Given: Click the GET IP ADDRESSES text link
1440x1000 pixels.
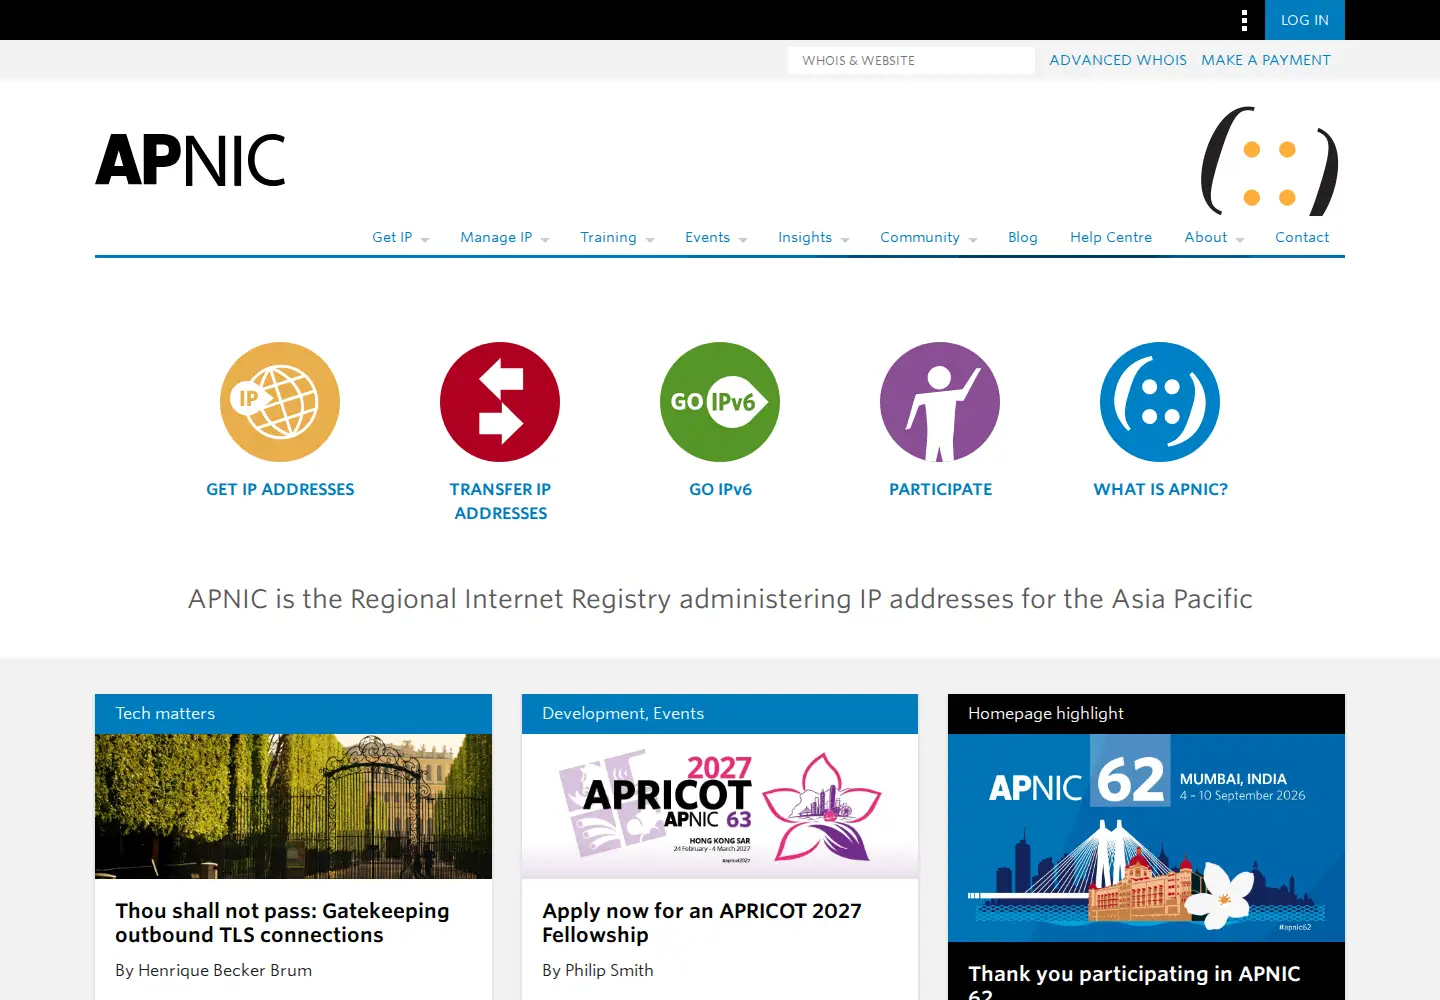Looking at the screenshot, I should tap(280, 489).
